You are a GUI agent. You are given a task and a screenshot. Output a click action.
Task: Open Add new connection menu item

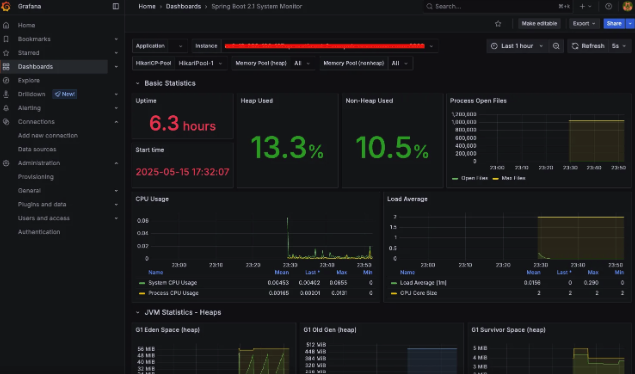(48, 135)
